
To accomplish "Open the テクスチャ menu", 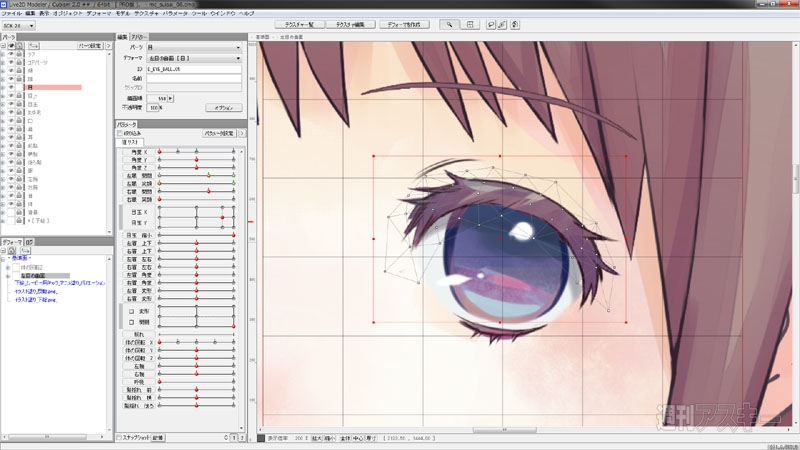I will [146, 13].
